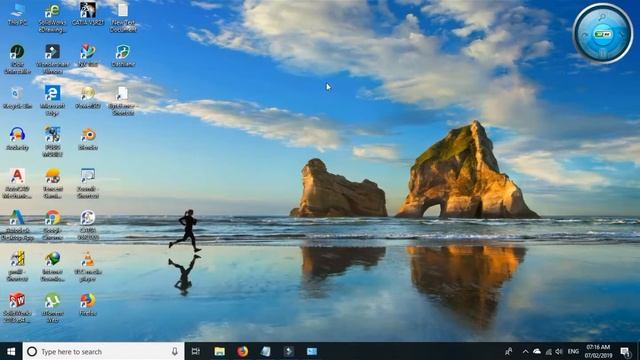
Task: Open the clock showing 07:16 AM
Action: tap(599, 351)
